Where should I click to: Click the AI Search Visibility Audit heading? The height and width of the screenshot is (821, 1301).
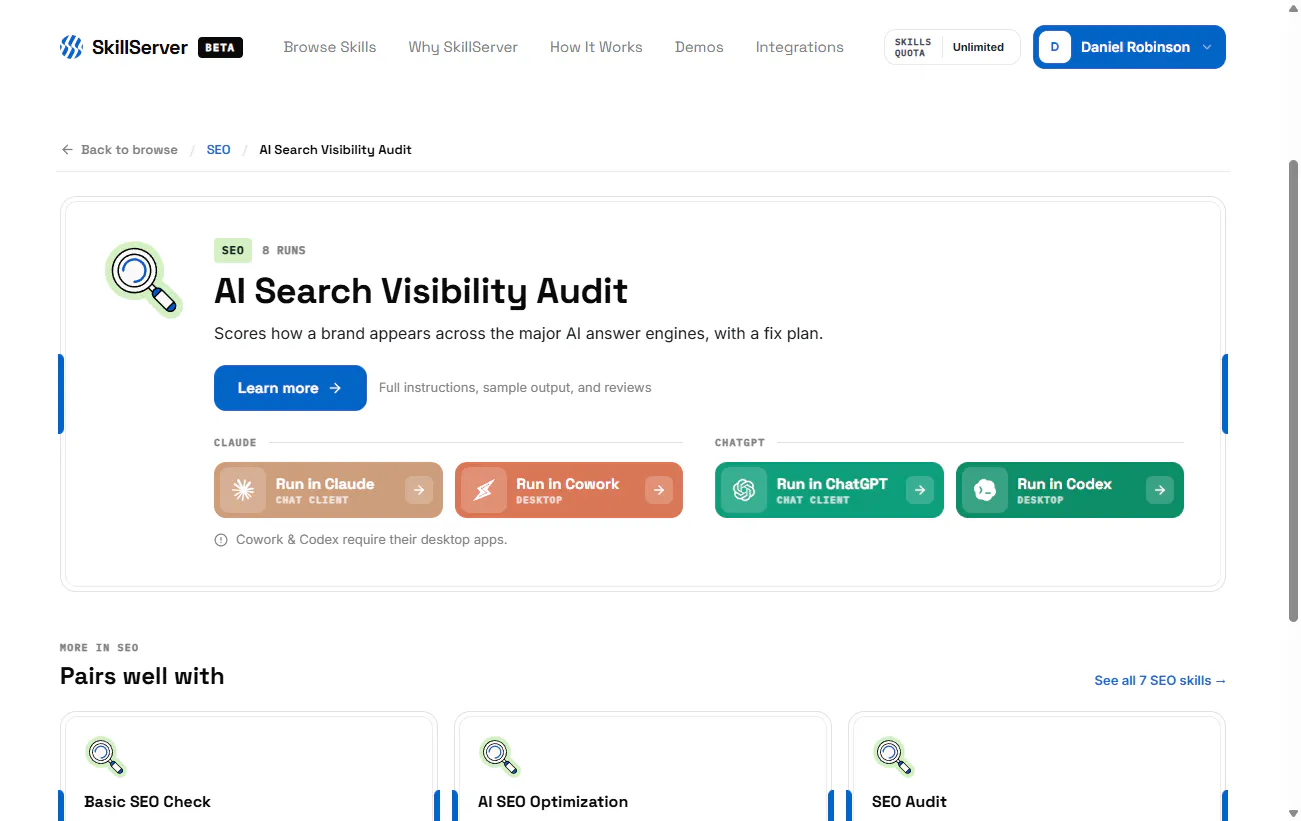click(421, 291)
